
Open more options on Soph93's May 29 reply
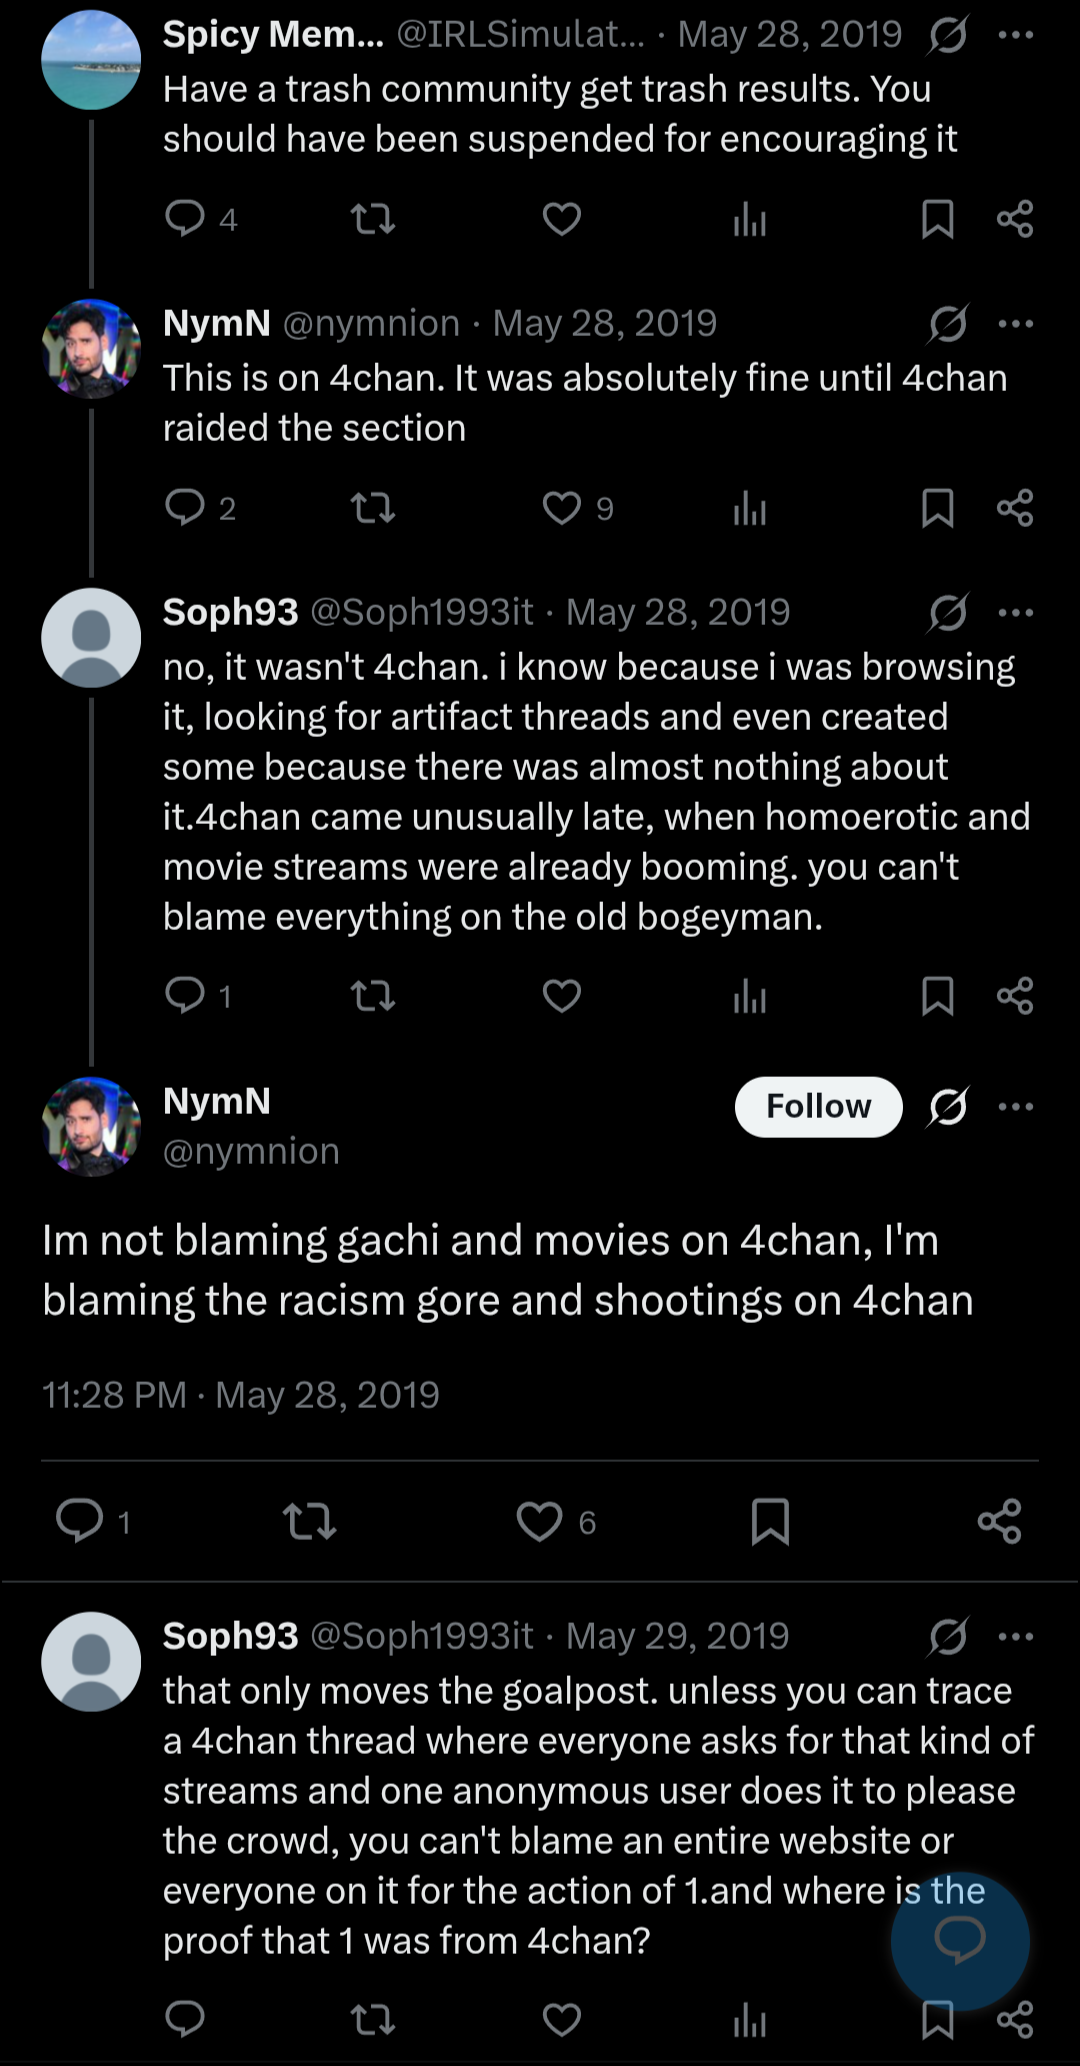click(1015, 1636)
